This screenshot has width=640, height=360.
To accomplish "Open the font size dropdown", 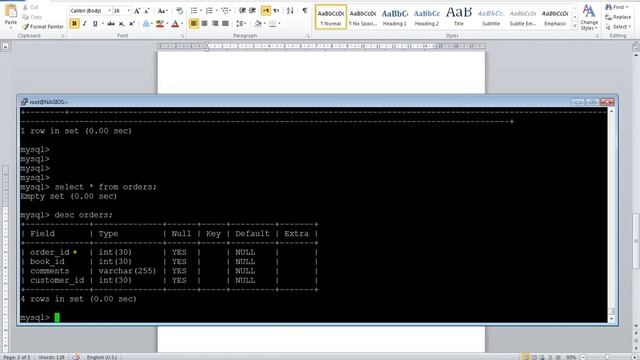I will (129, 11).
